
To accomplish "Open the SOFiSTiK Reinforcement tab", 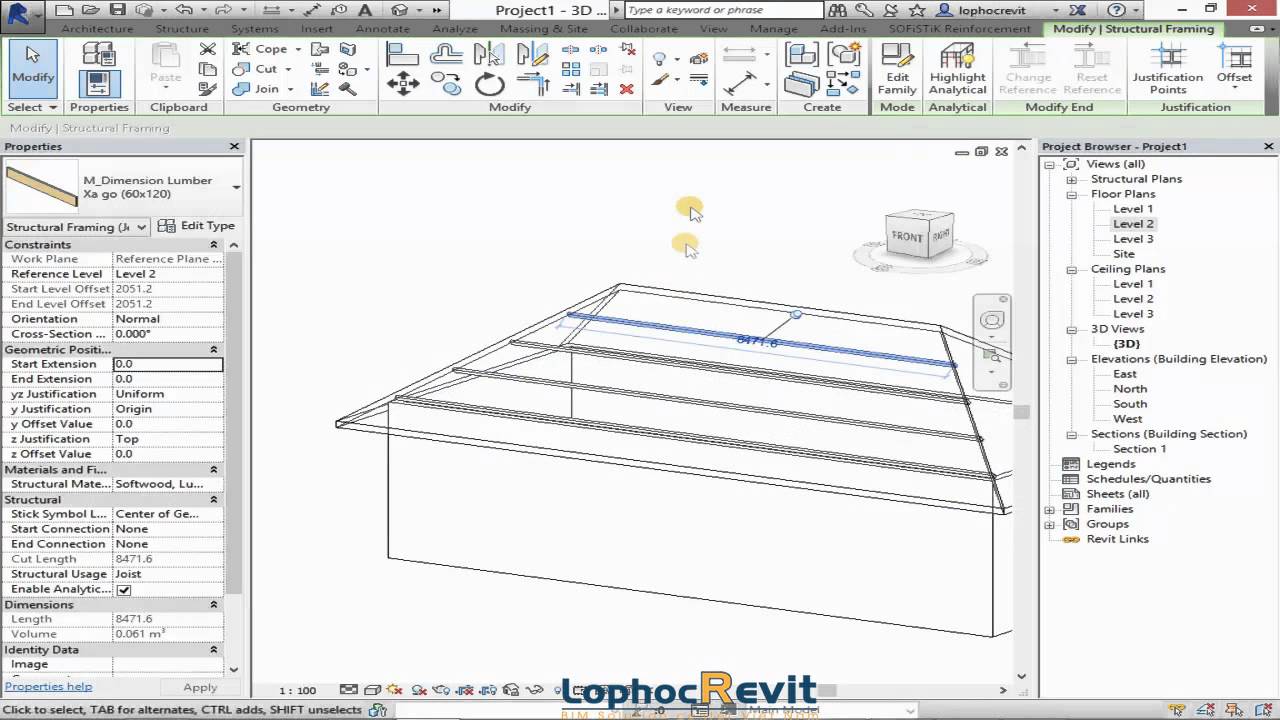I will tap(959, 29).
